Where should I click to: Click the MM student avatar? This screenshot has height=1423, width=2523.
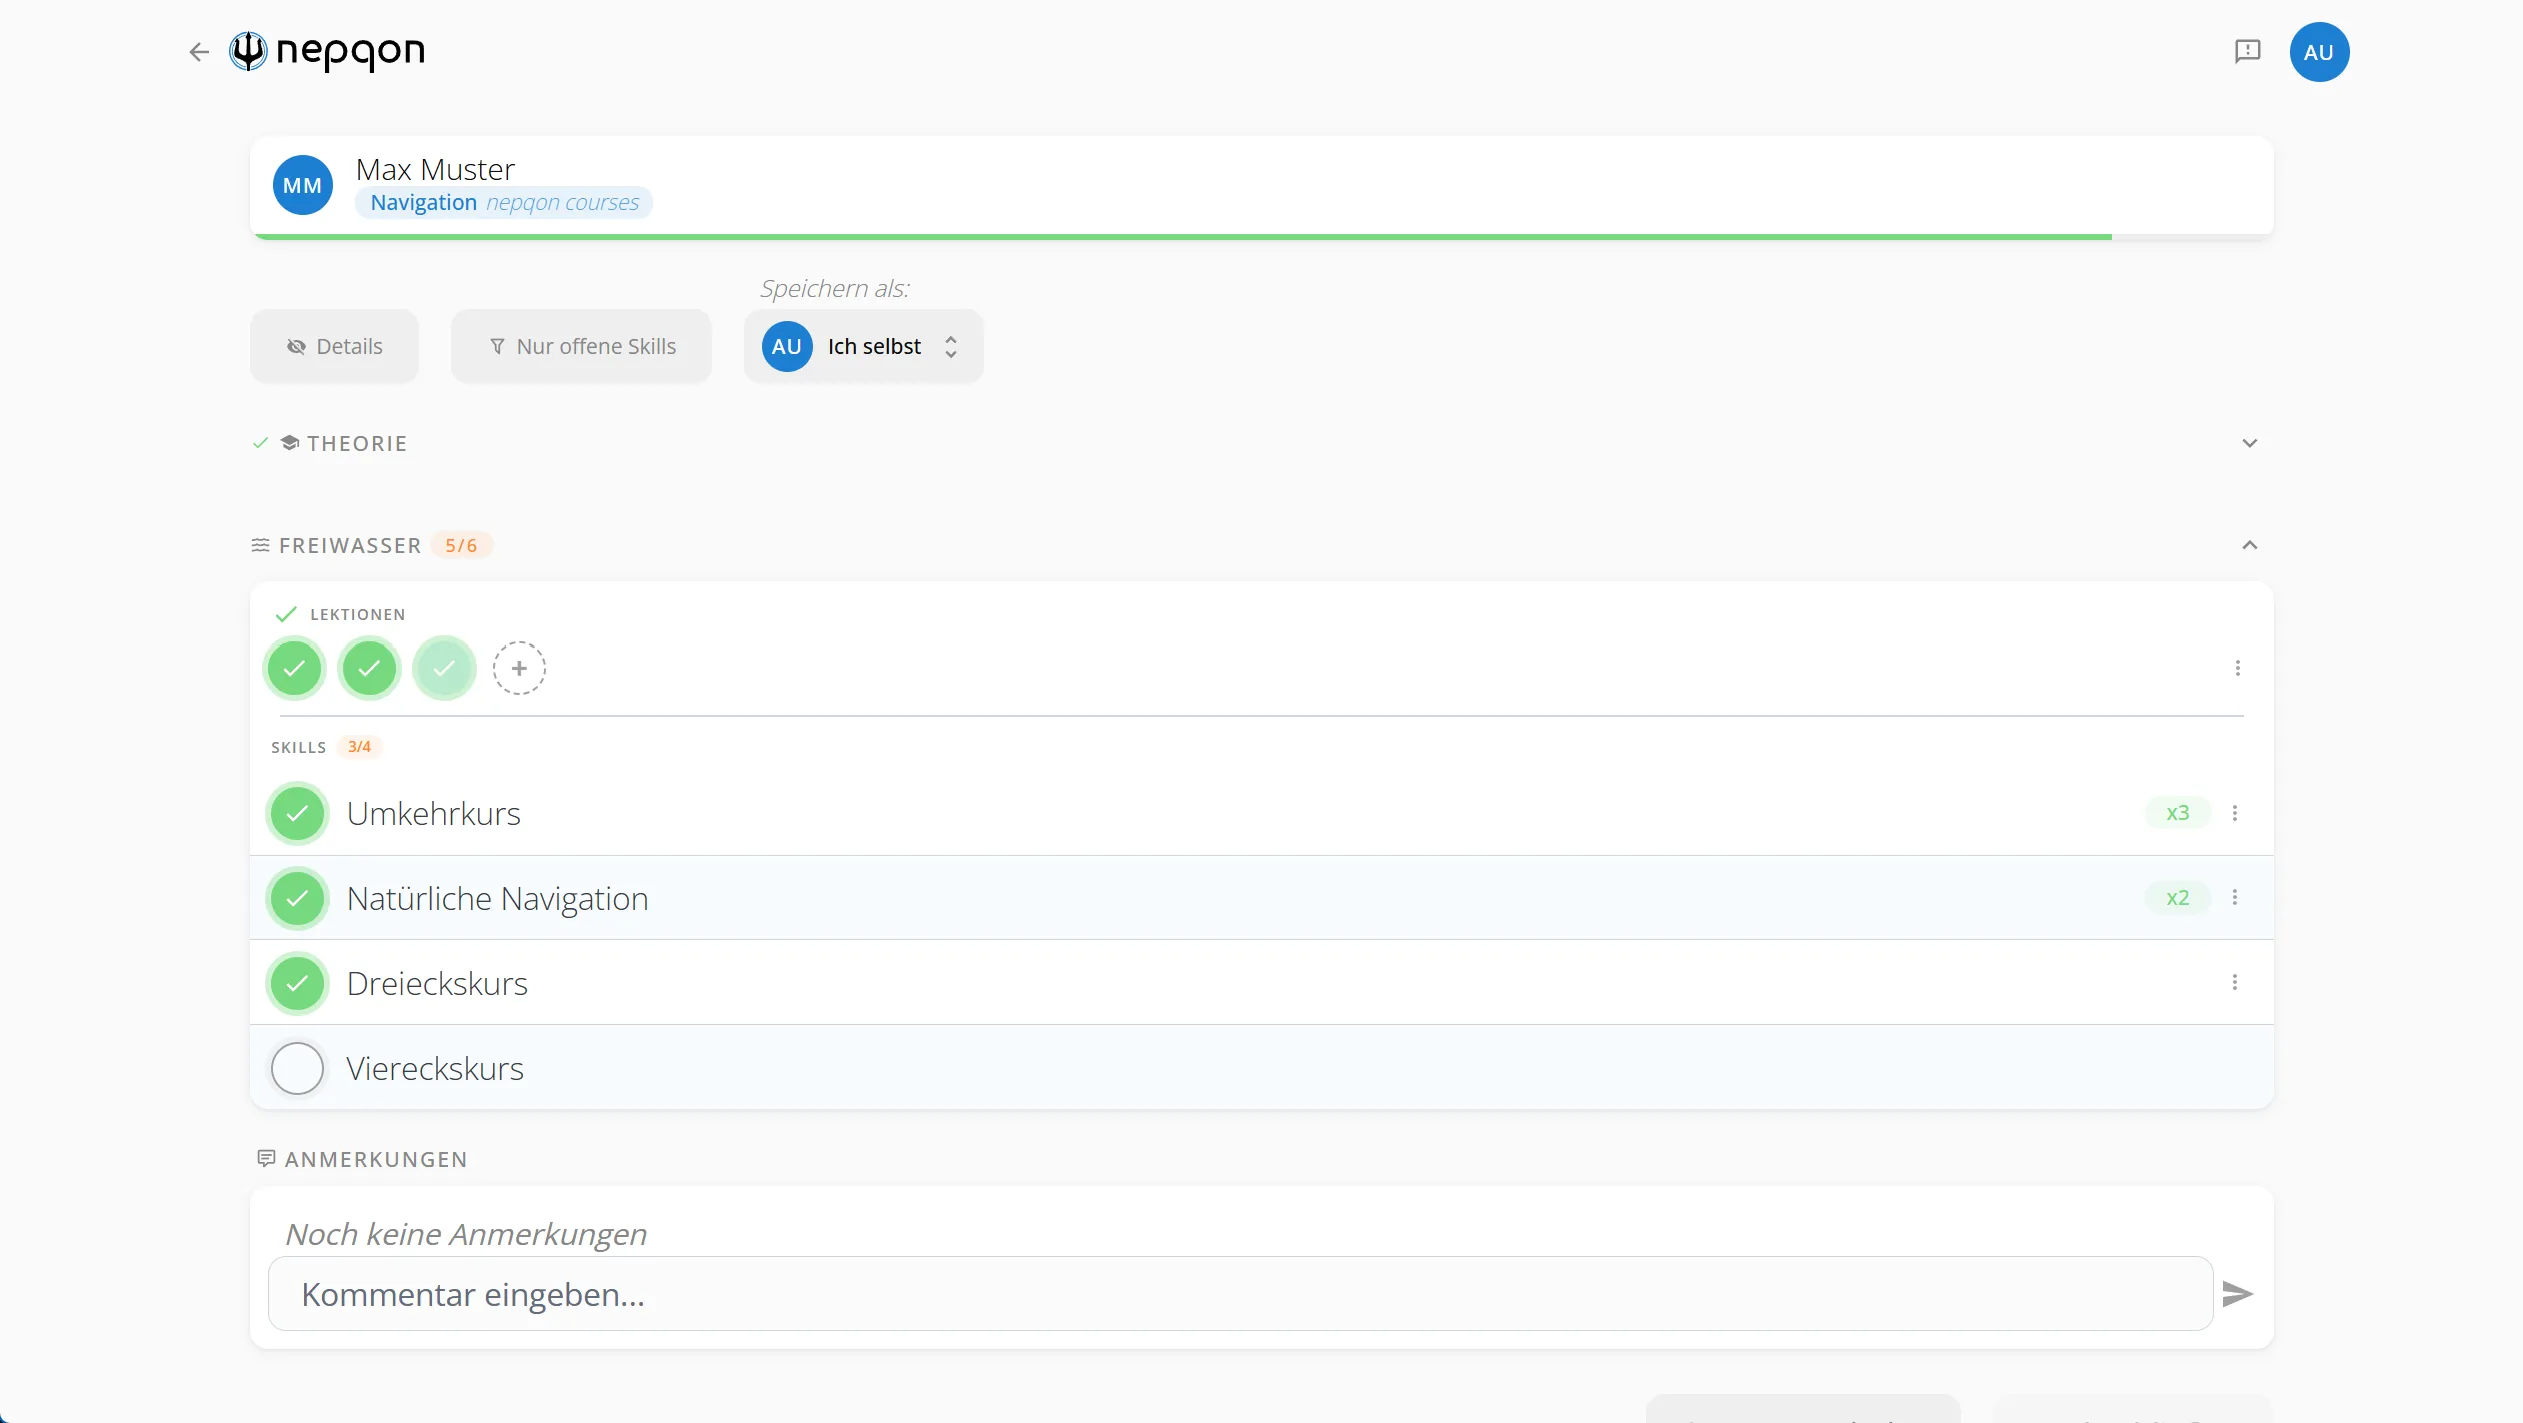tap(303, 185)
